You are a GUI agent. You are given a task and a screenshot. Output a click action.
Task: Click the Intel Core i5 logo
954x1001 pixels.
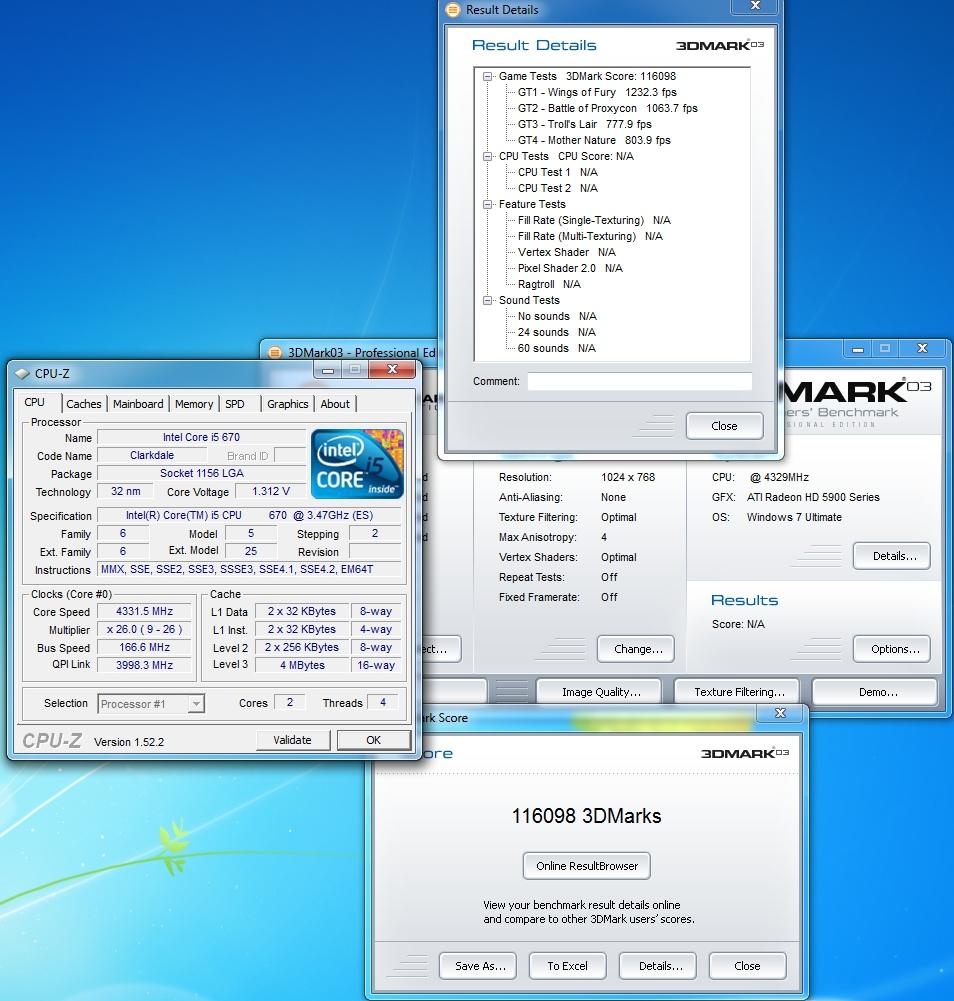coord(357,464)
